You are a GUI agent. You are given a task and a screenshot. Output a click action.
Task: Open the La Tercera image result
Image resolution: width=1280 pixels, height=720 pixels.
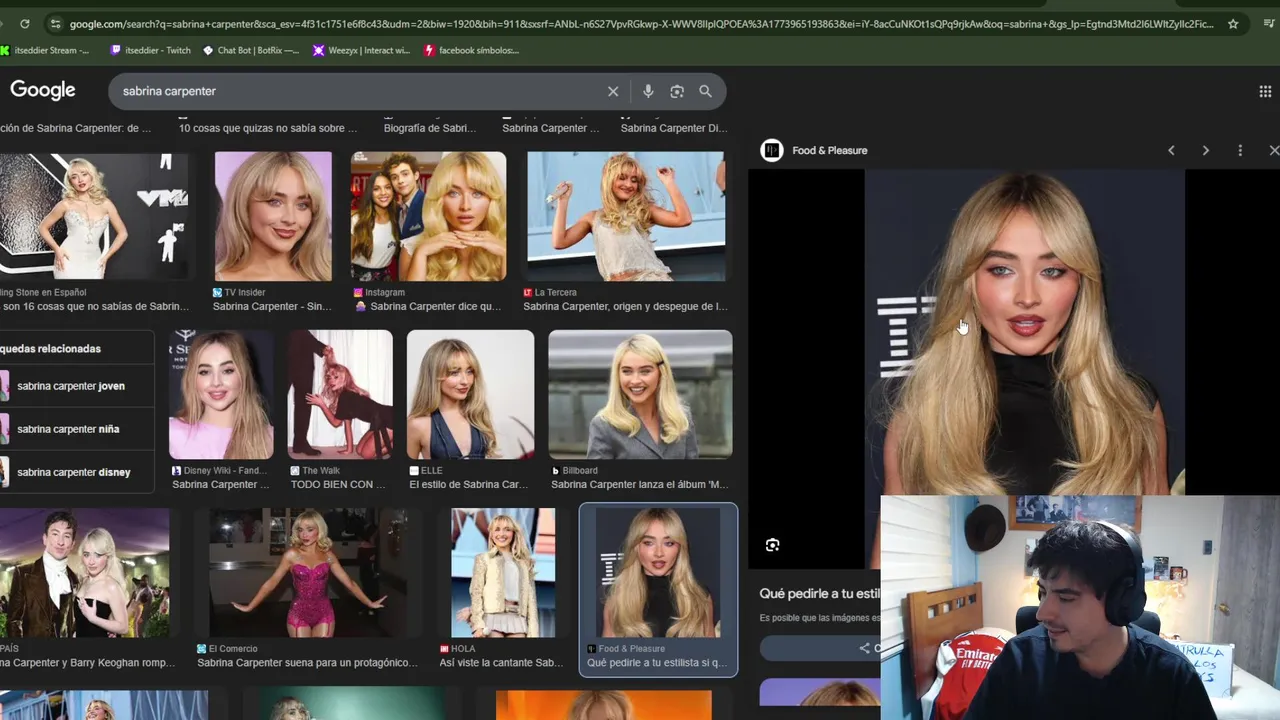(x=626, y=216)
